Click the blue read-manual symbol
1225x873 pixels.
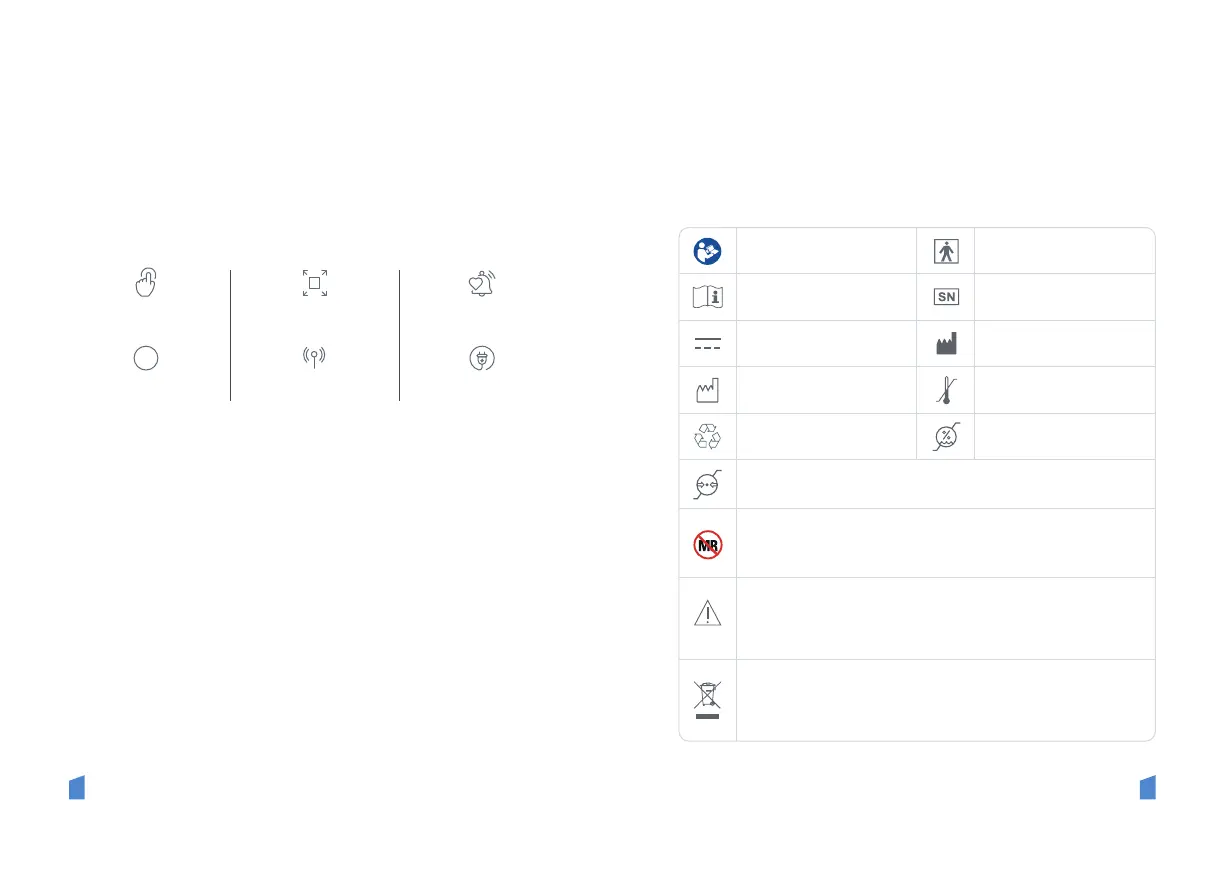708,250
